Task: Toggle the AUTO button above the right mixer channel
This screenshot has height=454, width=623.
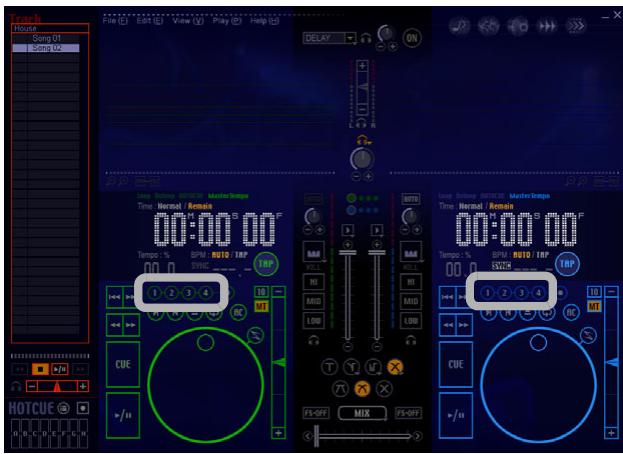Action: (x=410, y=199)
